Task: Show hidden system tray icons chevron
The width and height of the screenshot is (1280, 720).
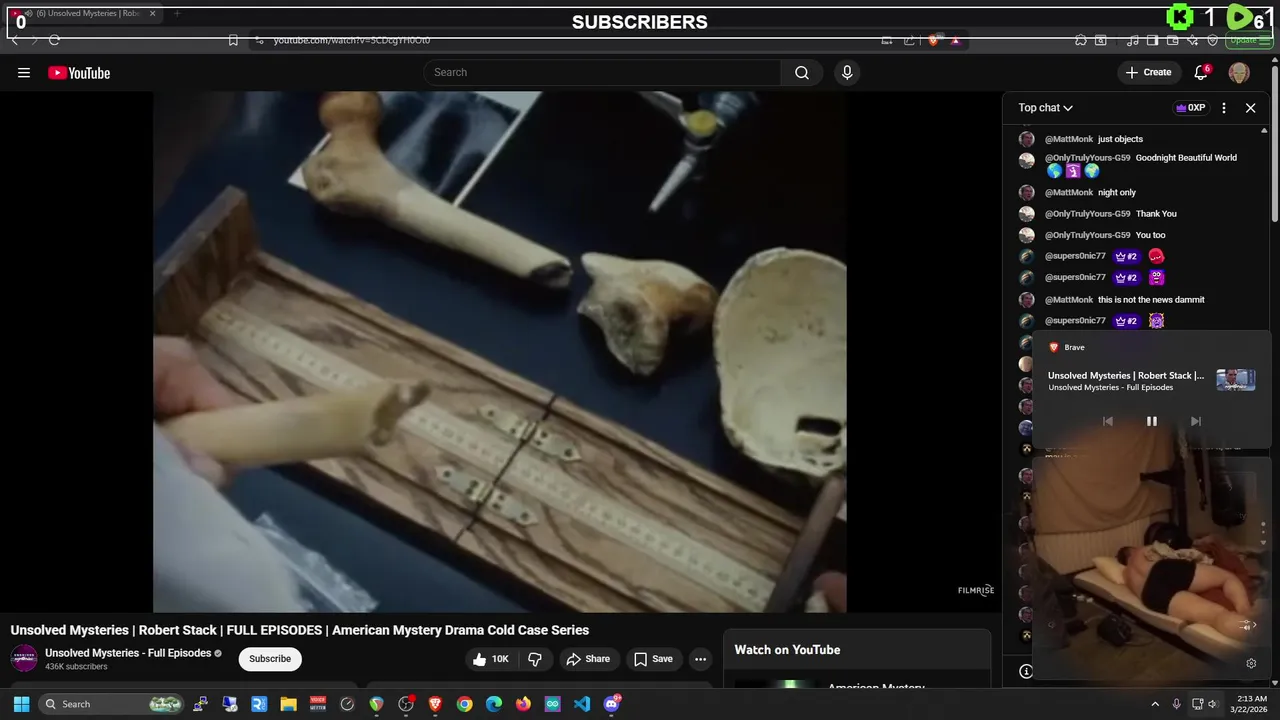Action: tap(1155, 704)
